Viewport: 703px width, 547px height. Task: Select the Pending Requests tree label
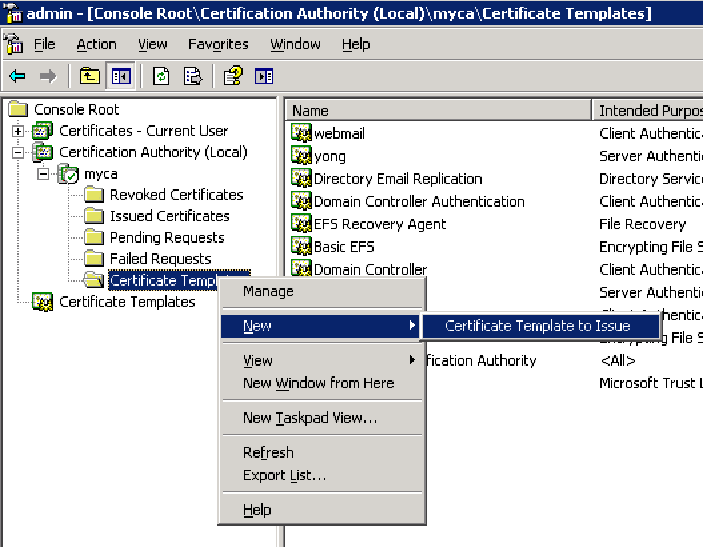[x=167, y=238]
